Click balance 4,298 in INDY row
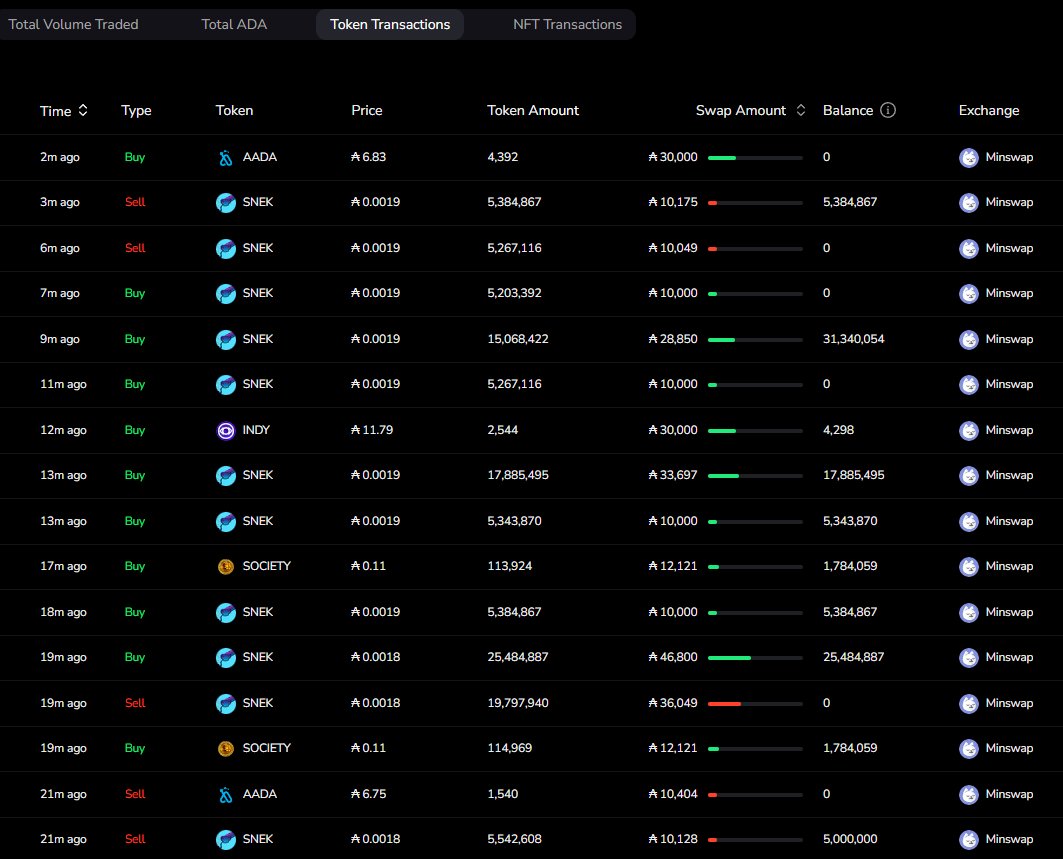 [838, 430]
